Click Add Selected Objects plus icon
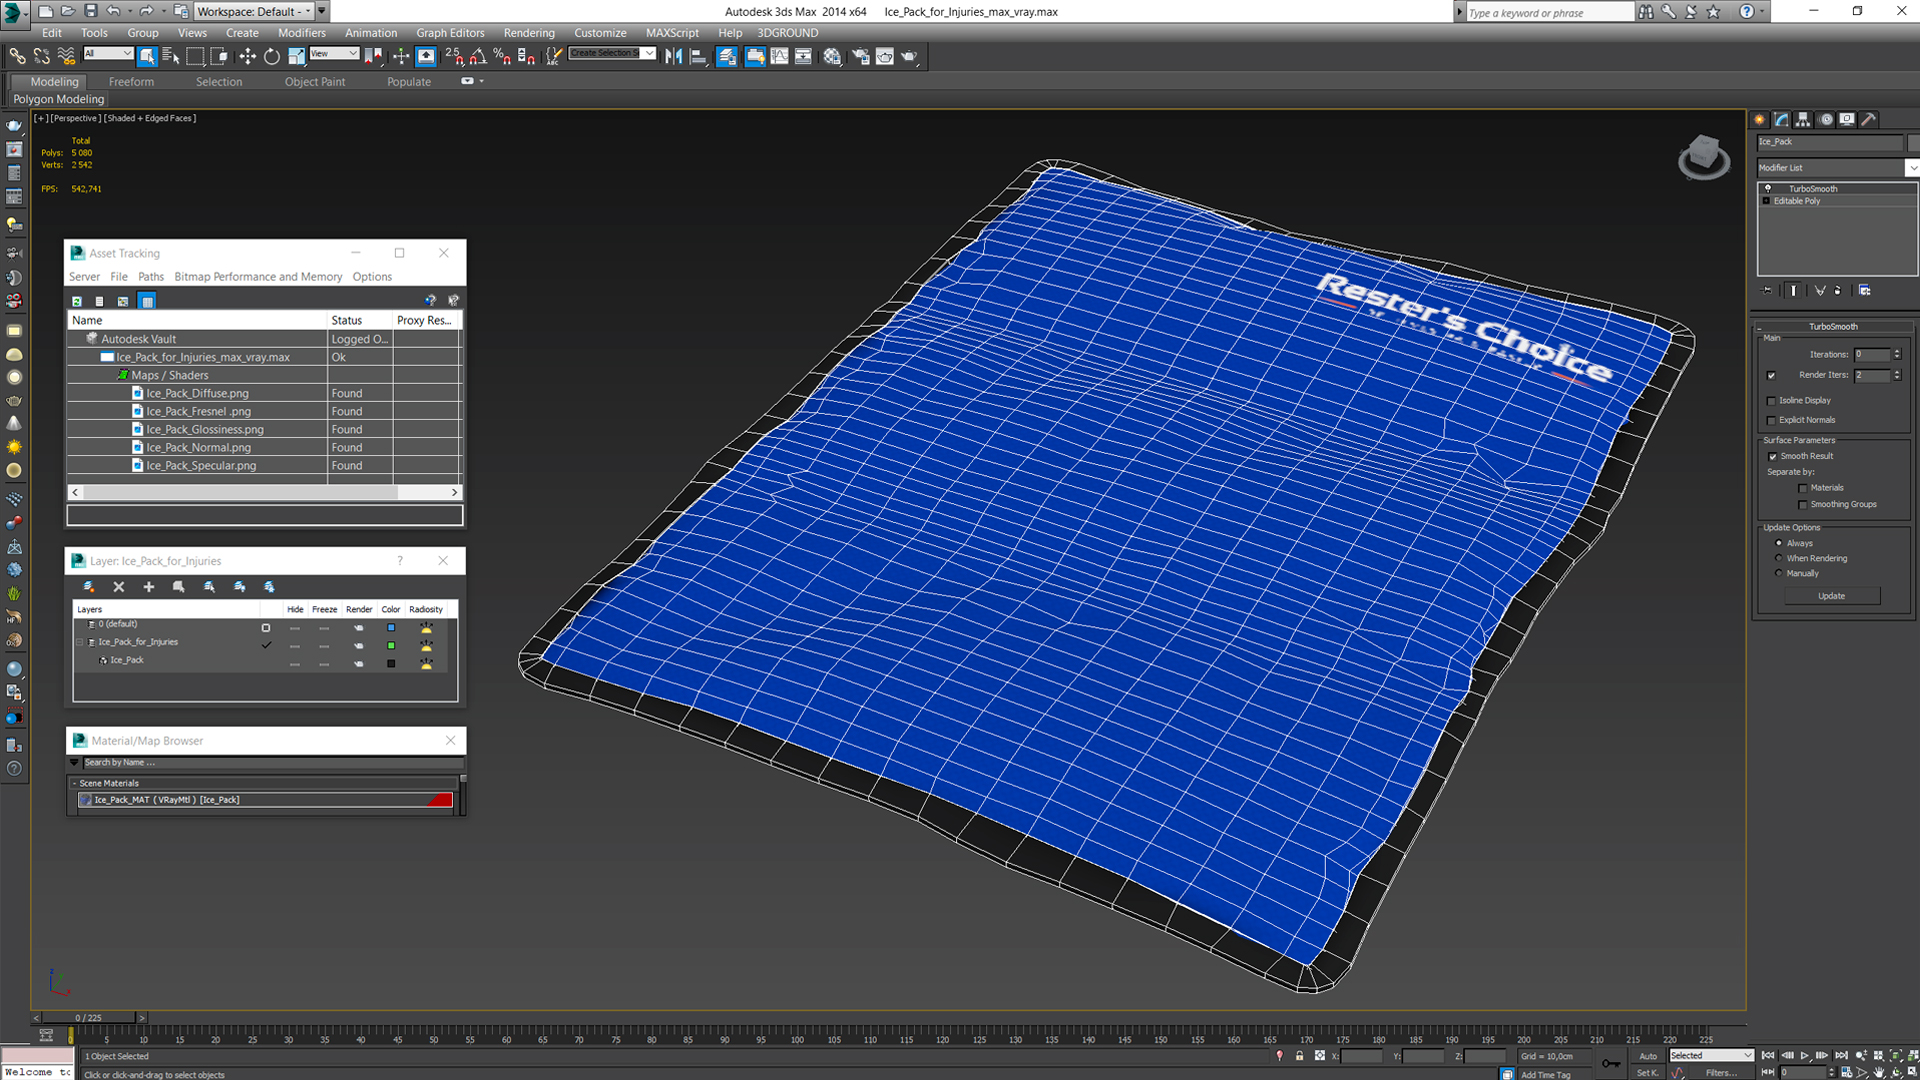 click(149, 587)
